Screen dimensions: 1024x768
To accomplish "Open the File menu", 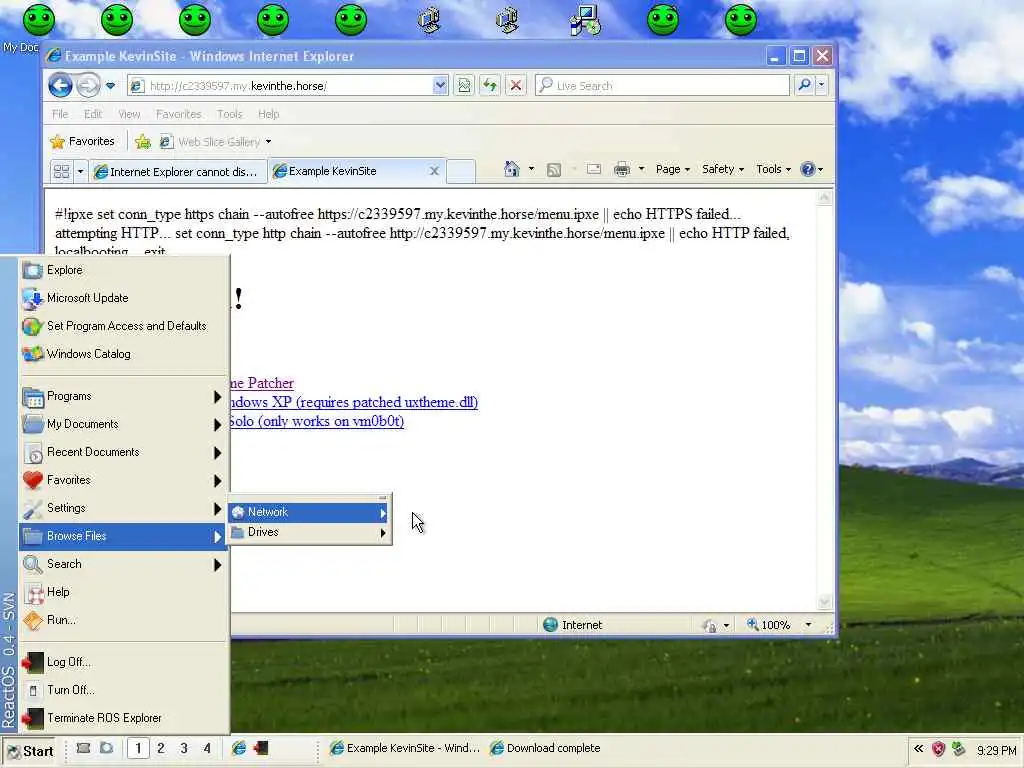I will point(60,114).
